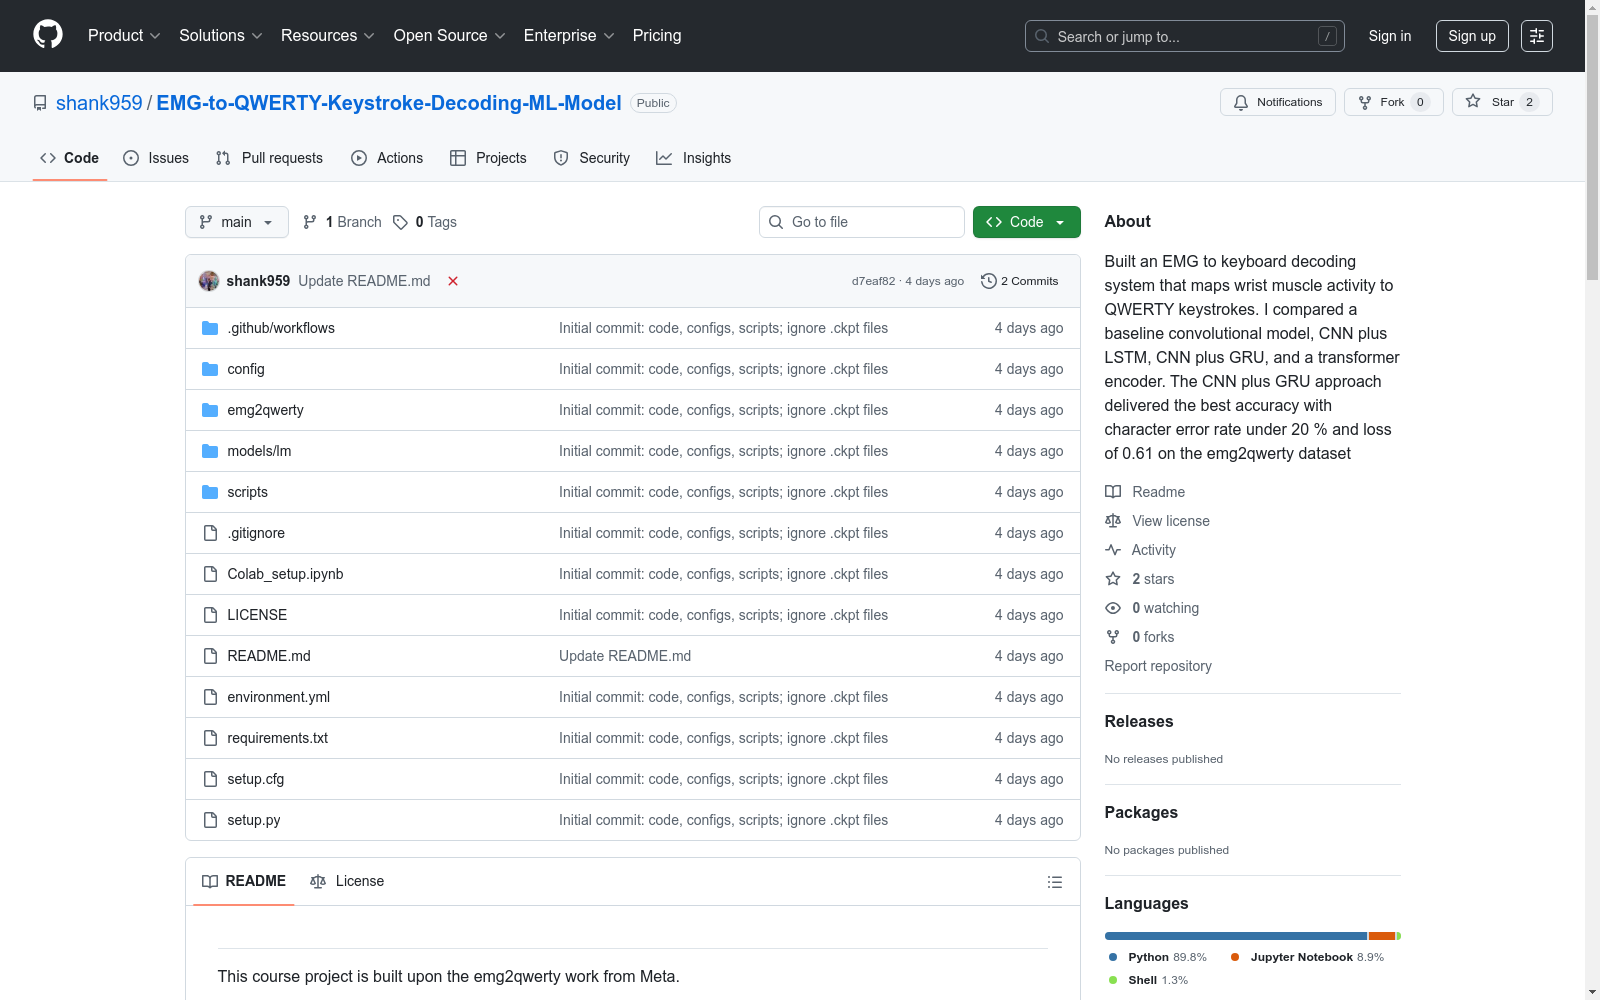
Task: Open the shank959 owner link in breadcrumb
Action: point(99,103)
